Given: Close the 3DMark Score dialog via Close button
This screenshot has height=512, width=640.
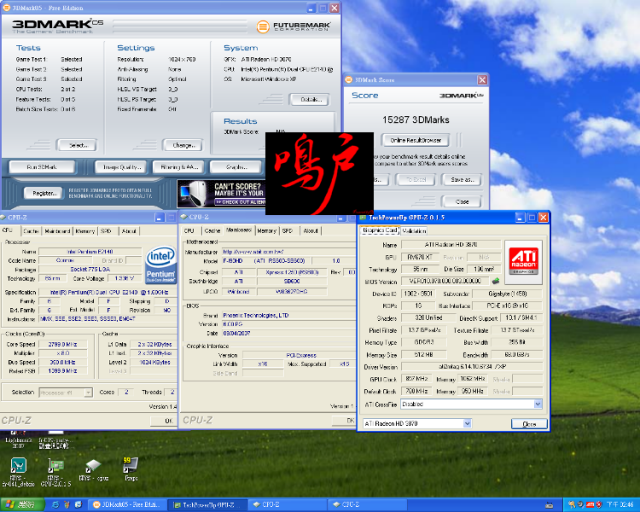Looking at the screenshot, I should click(462, 202).
